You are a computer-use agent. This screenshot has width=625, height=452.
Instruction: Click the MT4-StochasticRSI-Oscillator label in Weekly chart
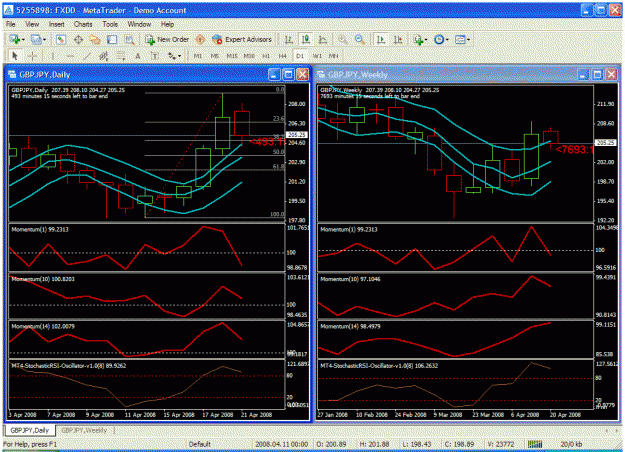[379, 366]
